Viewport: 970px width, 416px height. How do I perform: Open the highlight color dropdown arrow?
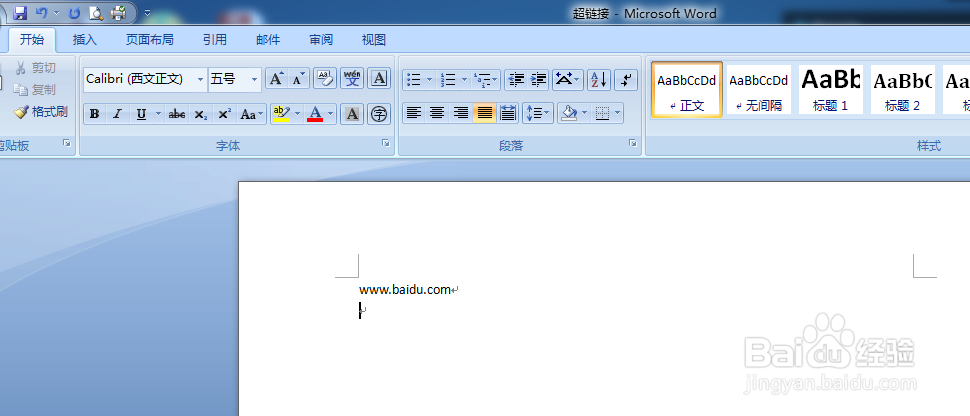[x=298, y=114]
